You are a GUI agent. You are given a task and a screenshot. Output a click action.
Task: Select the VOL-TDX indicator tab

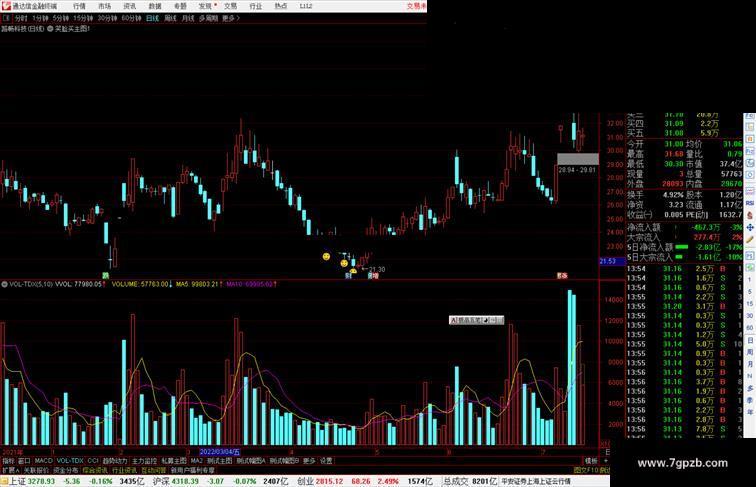click(x=70, y=461)
